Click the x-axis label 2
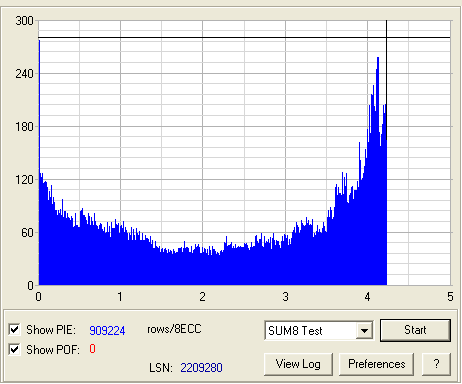Image resolution: width=462 pixels, height=384 pixels. [x=202, y=296]
